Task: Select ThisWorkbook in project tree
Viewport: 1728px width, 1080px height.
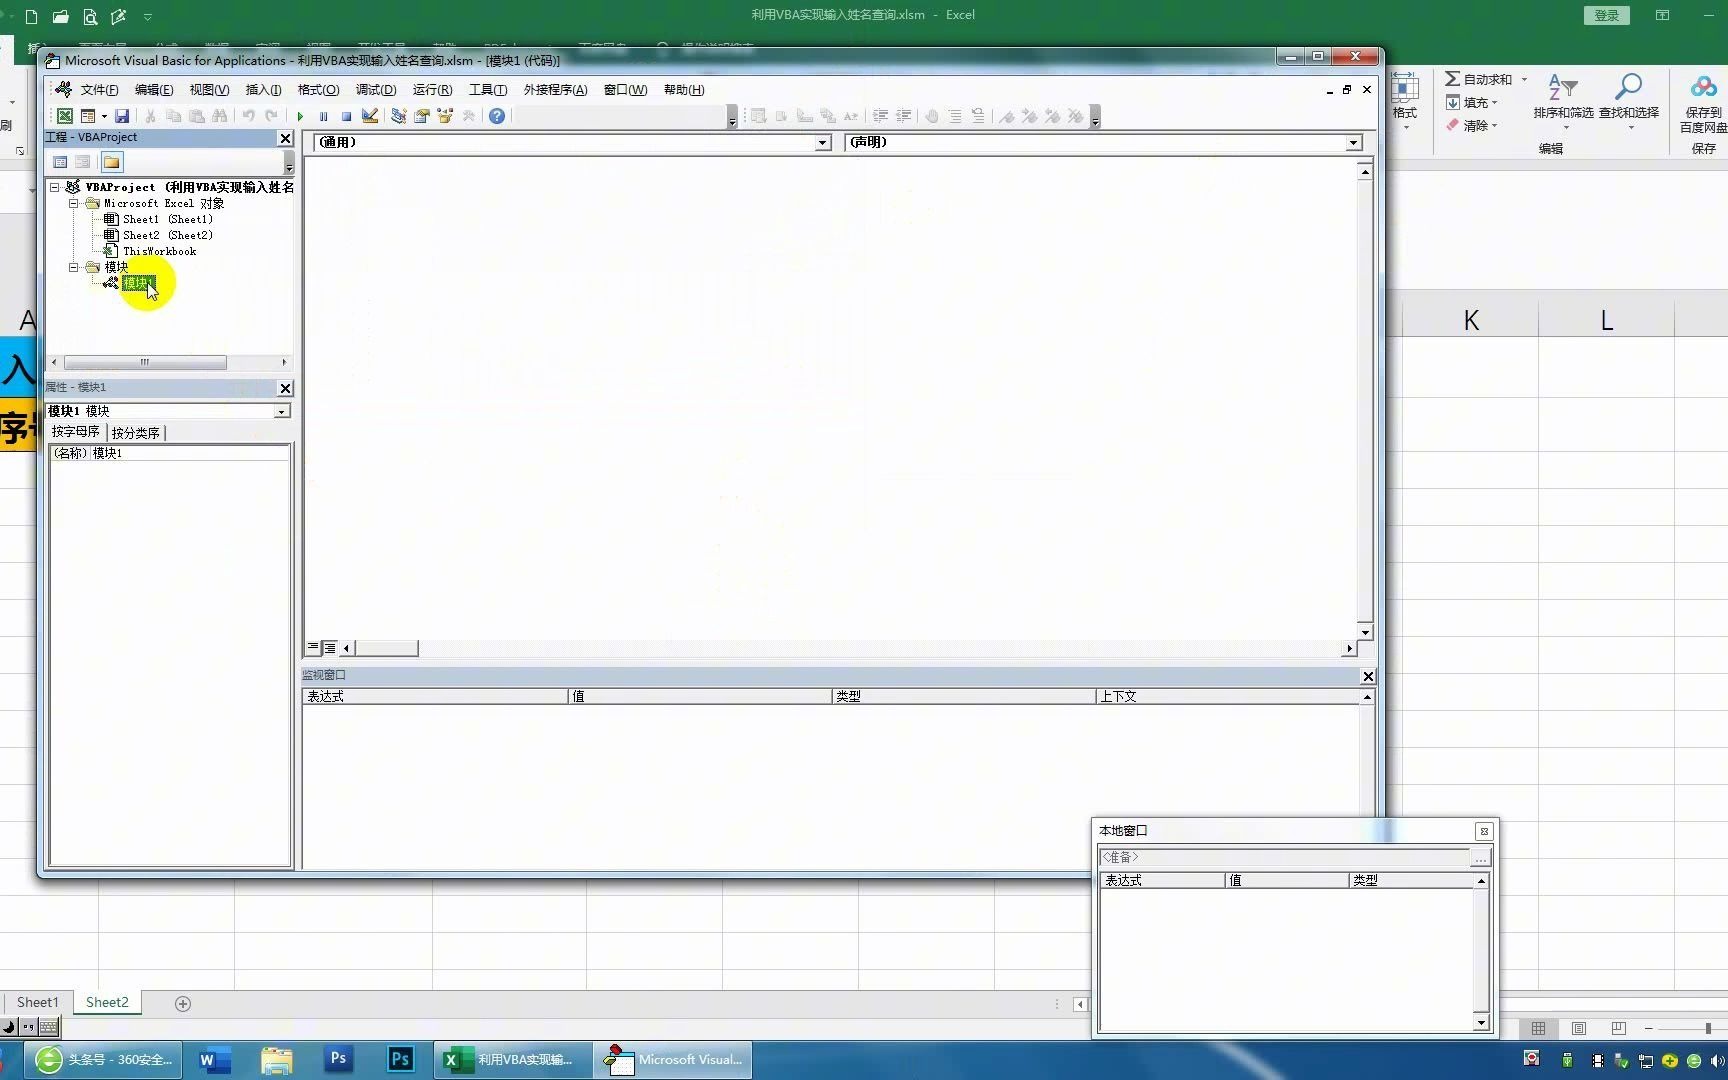Action: [159, 251]
